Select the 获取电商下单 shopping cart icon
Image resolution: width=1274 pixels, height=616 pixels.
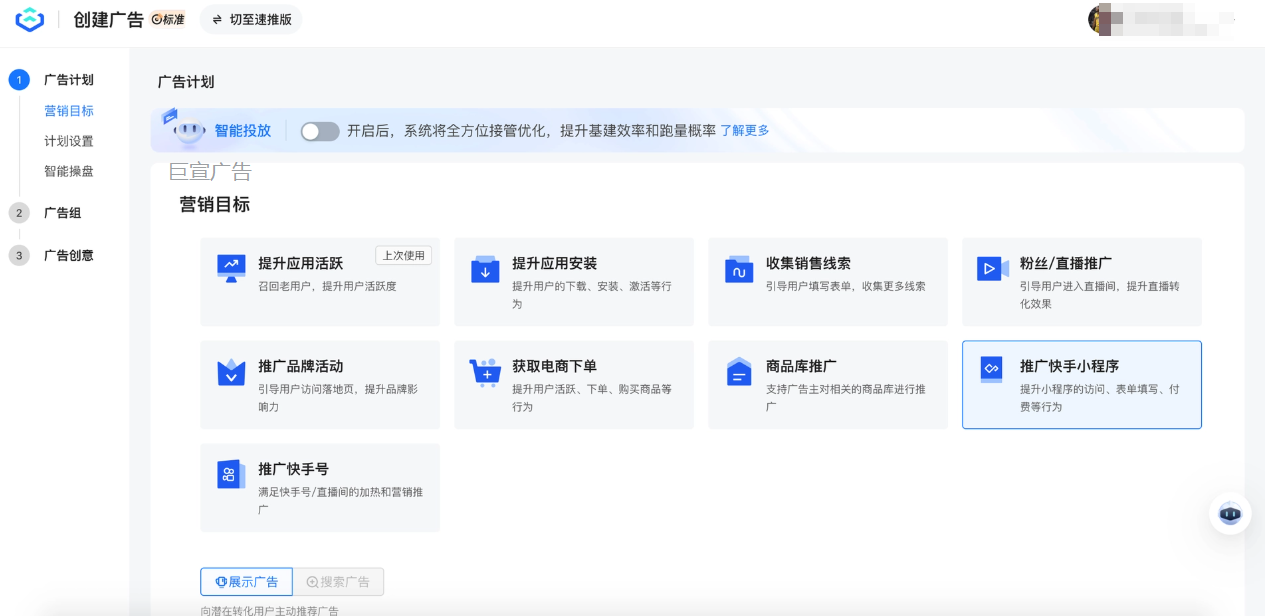coord(484,371)
